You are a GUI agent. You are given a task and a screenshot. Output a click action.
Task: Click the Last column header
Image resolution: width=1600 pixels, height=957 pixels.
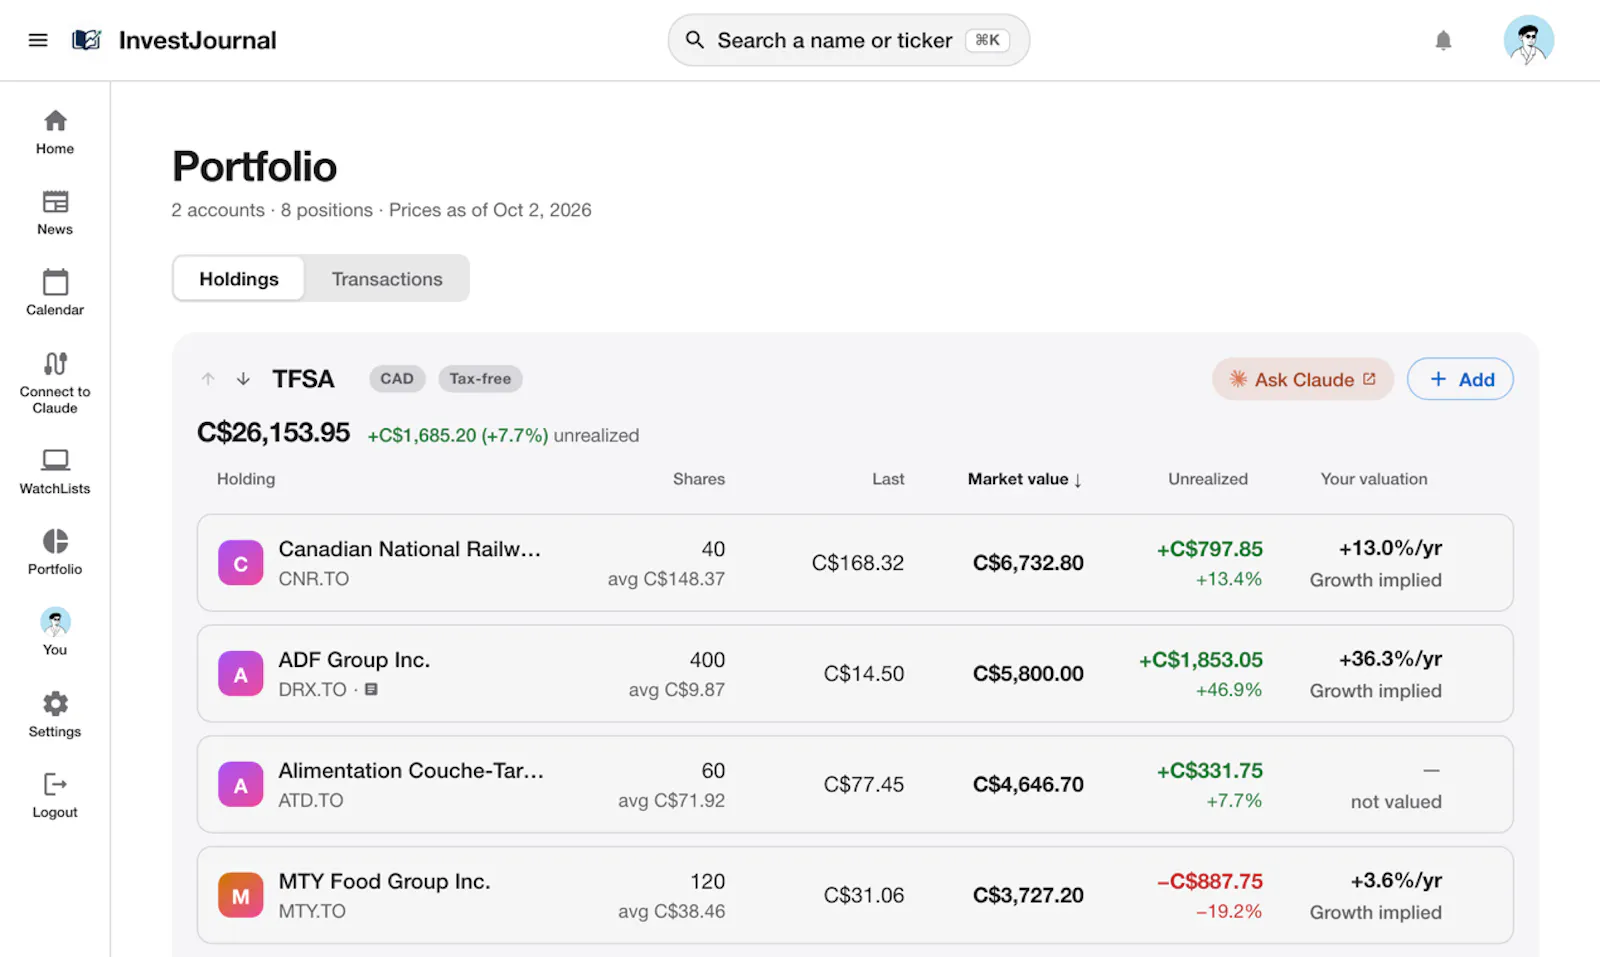click(888, 479)
